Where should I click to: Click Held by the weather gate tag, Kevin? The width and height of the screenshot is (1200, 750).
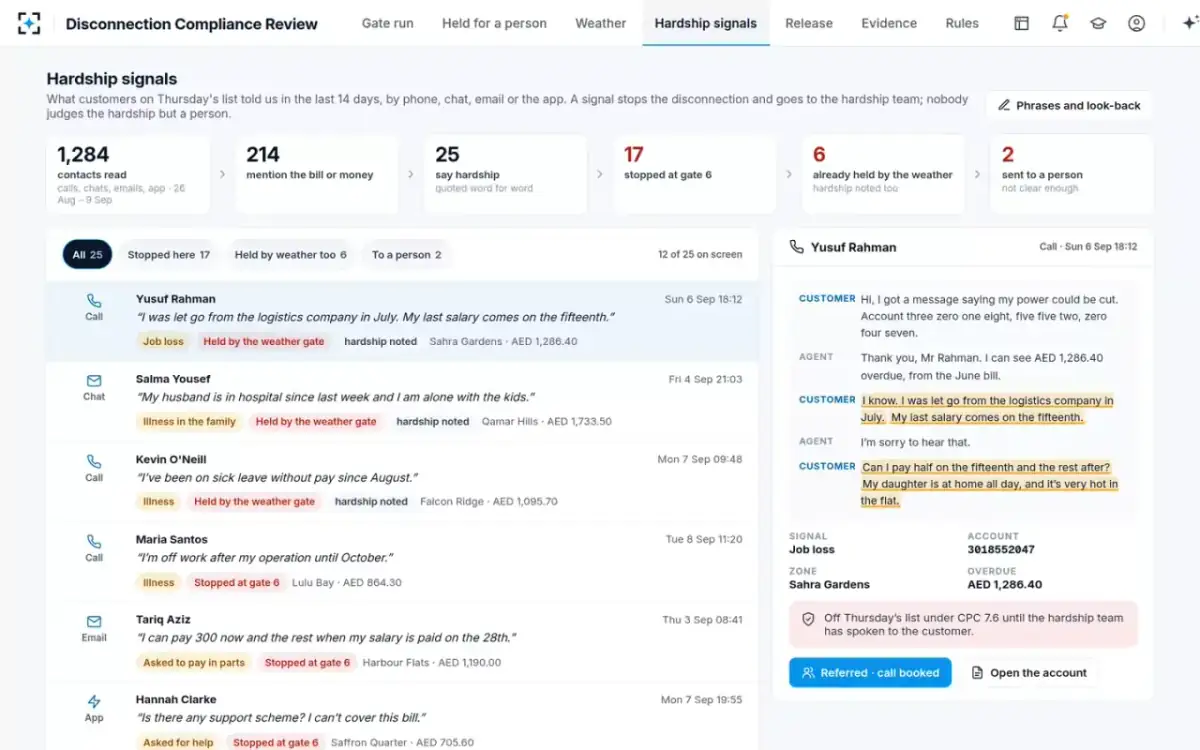[254, 501]
